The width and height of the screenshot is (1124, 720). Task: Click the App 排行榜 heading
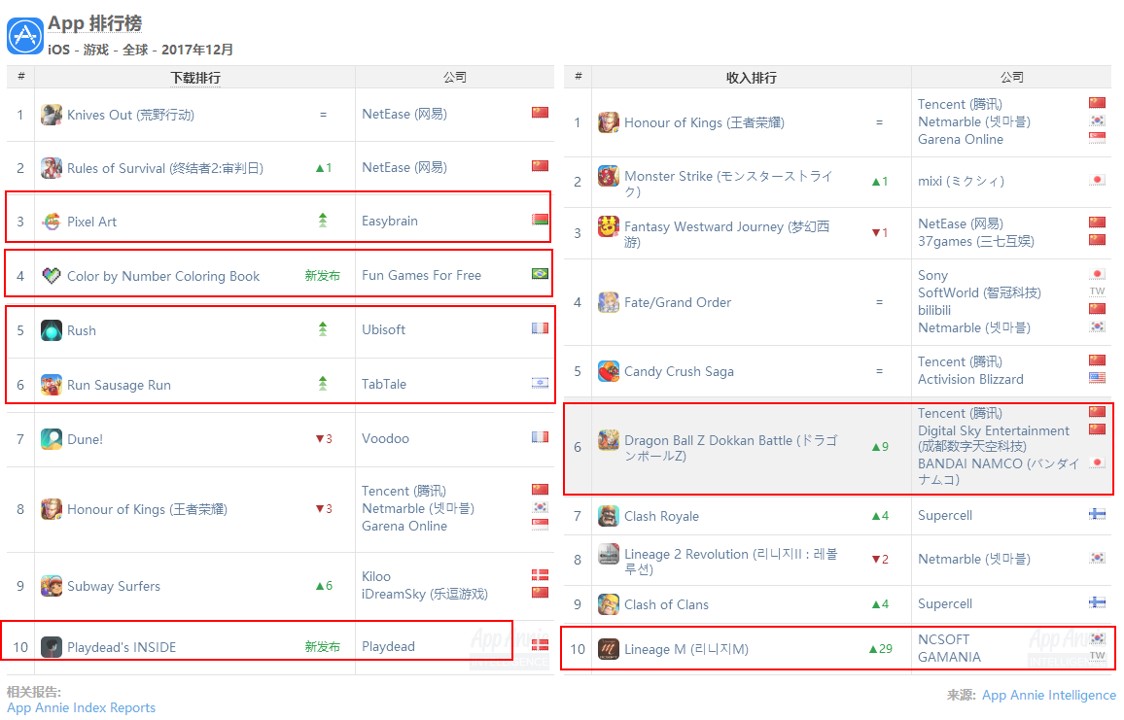95,23
